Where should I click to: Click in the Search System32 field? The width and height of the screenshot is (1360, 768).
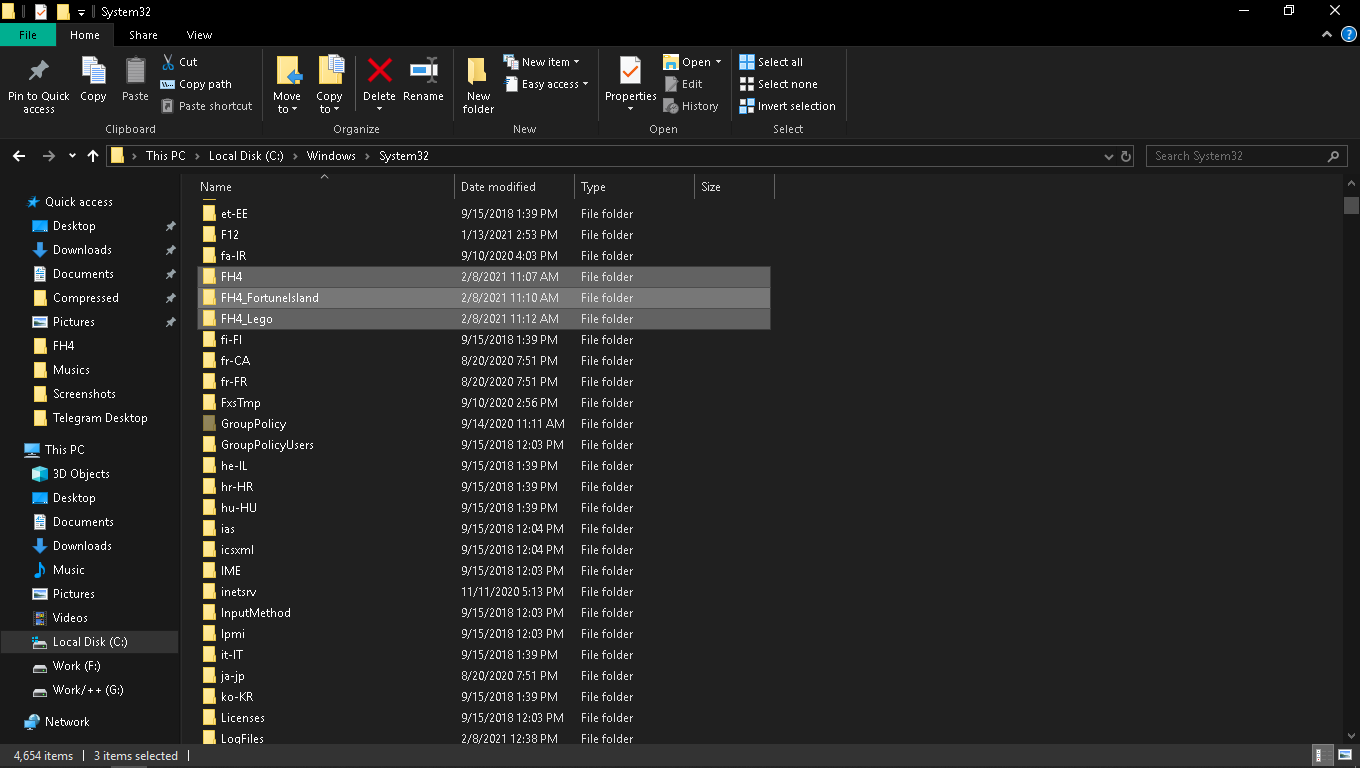coord(1238,156)
